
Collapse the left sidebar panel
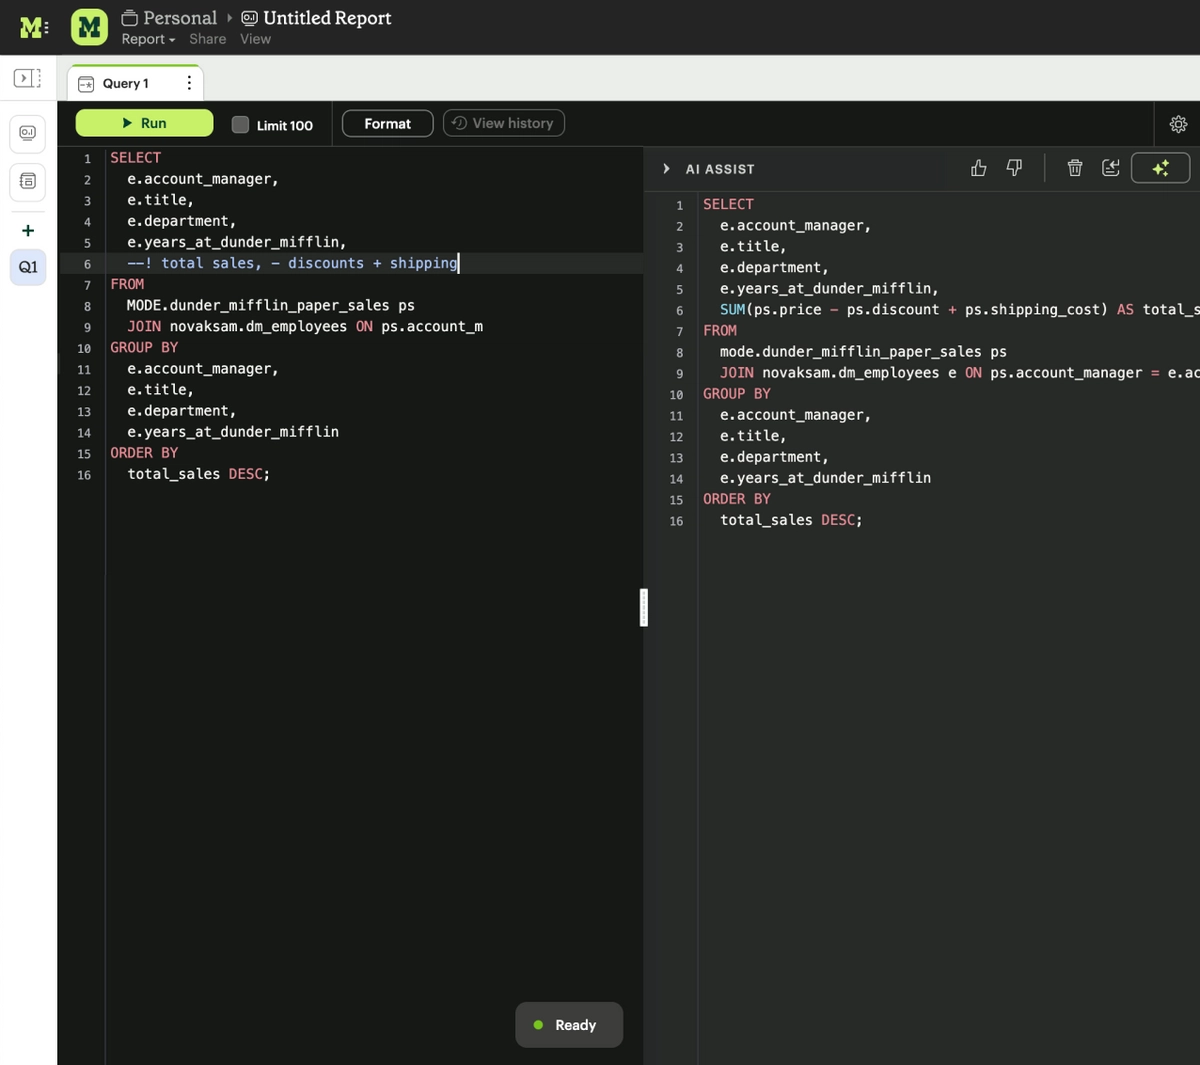pos(27,77)
